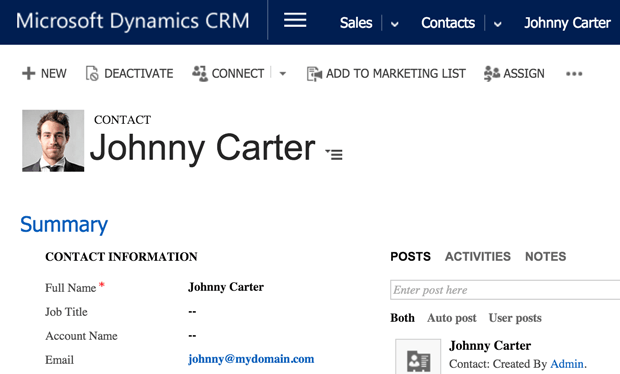The width and height of the screenshot is (620, 374).
Task: Click the Deactivate document icon
Action: coord(92,73)
